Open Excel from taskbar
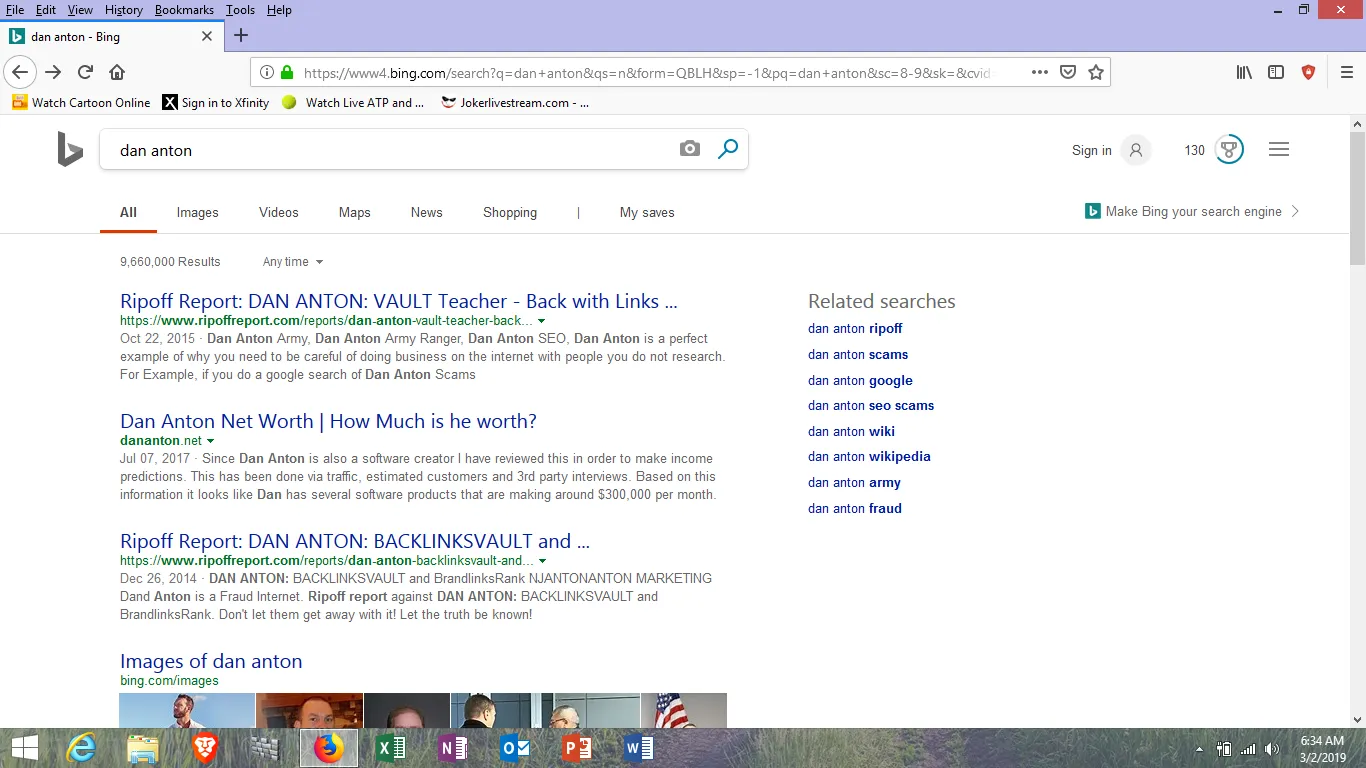1366x768 pixels. (391, 748)
